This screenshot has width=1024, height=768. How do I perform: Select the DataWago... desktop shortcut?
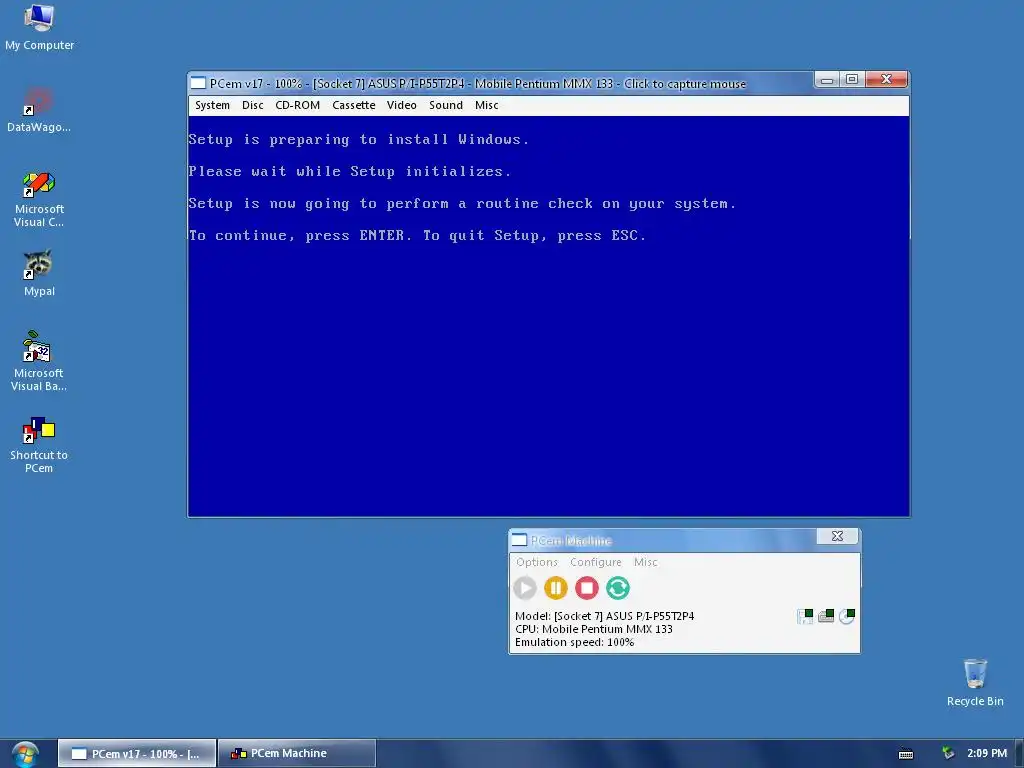point(39,110)
